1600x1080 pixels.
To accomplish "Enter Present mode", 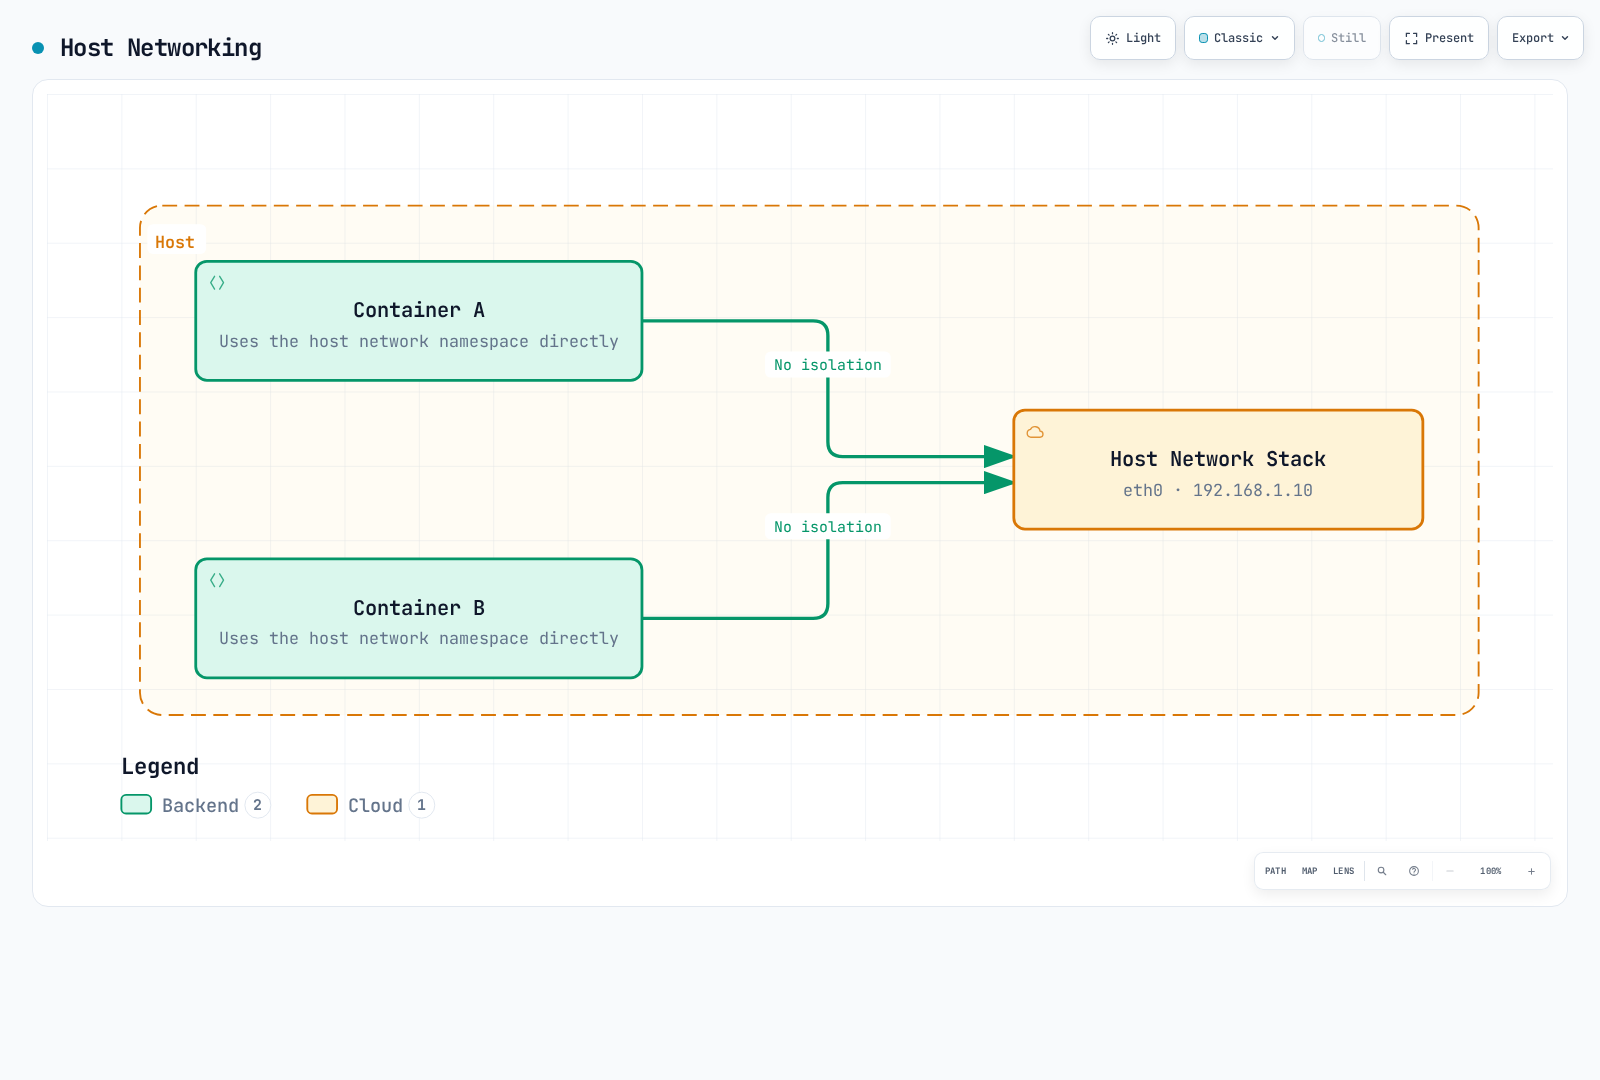I will tap(1439, 38).
